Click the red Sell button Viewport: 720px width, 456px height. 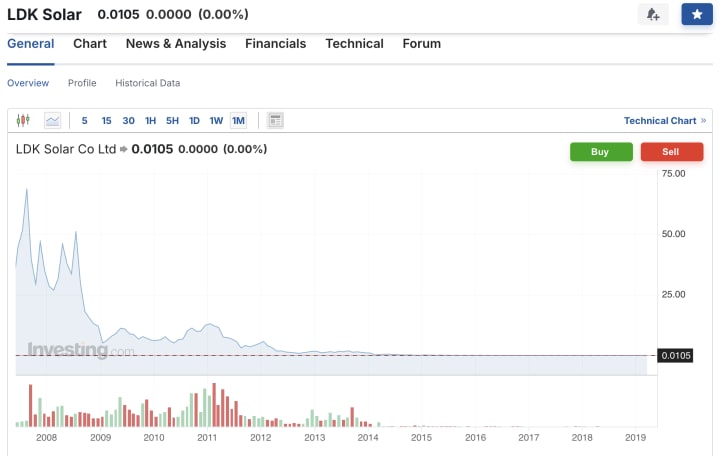(x=672, y=152)
